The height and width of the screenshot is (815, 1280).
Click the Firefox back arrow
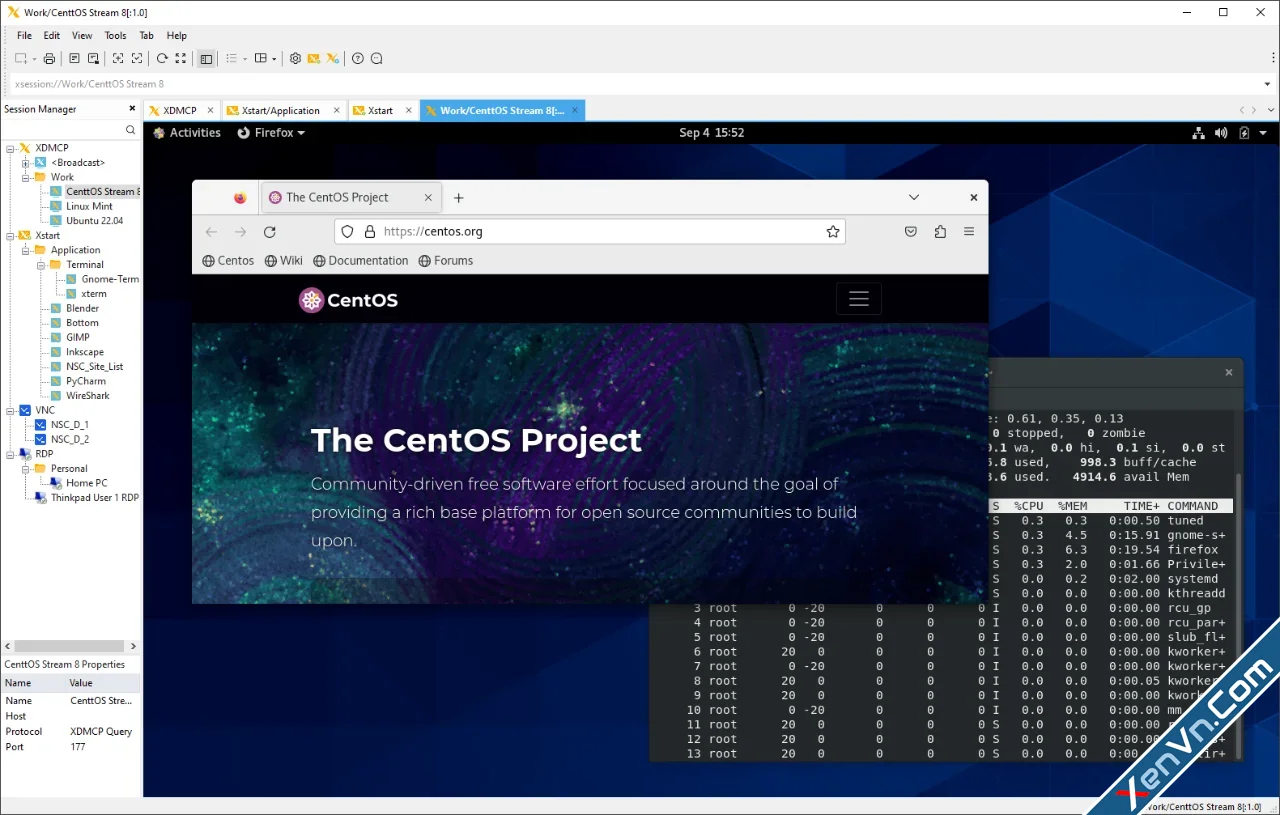(211, 231)
